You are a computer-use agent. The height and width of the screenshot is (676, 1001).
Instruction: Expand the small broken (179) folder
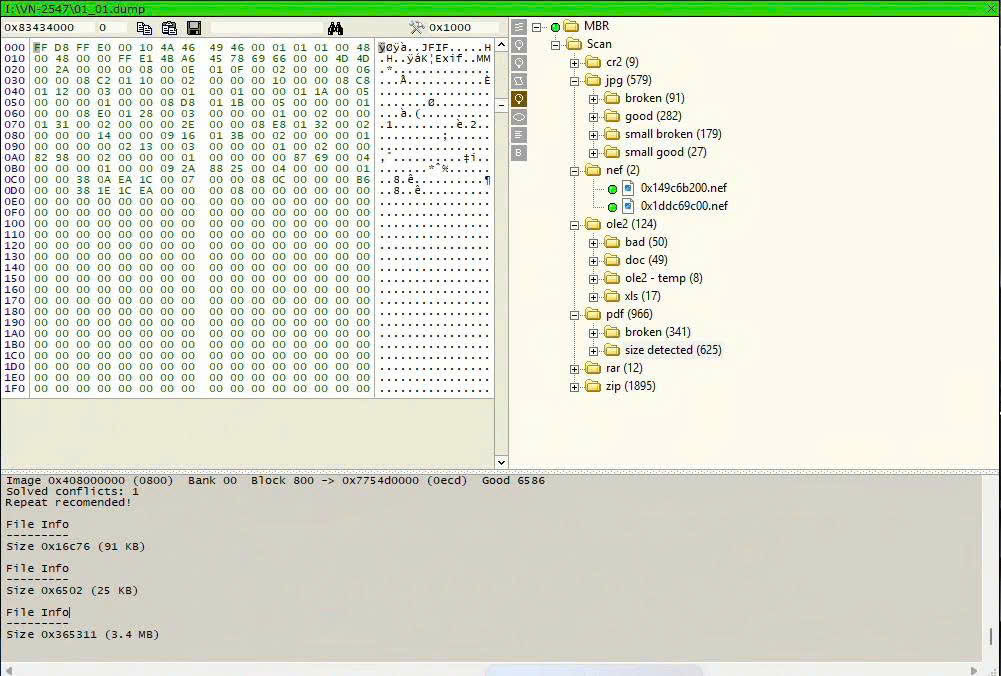coord(594,135)
